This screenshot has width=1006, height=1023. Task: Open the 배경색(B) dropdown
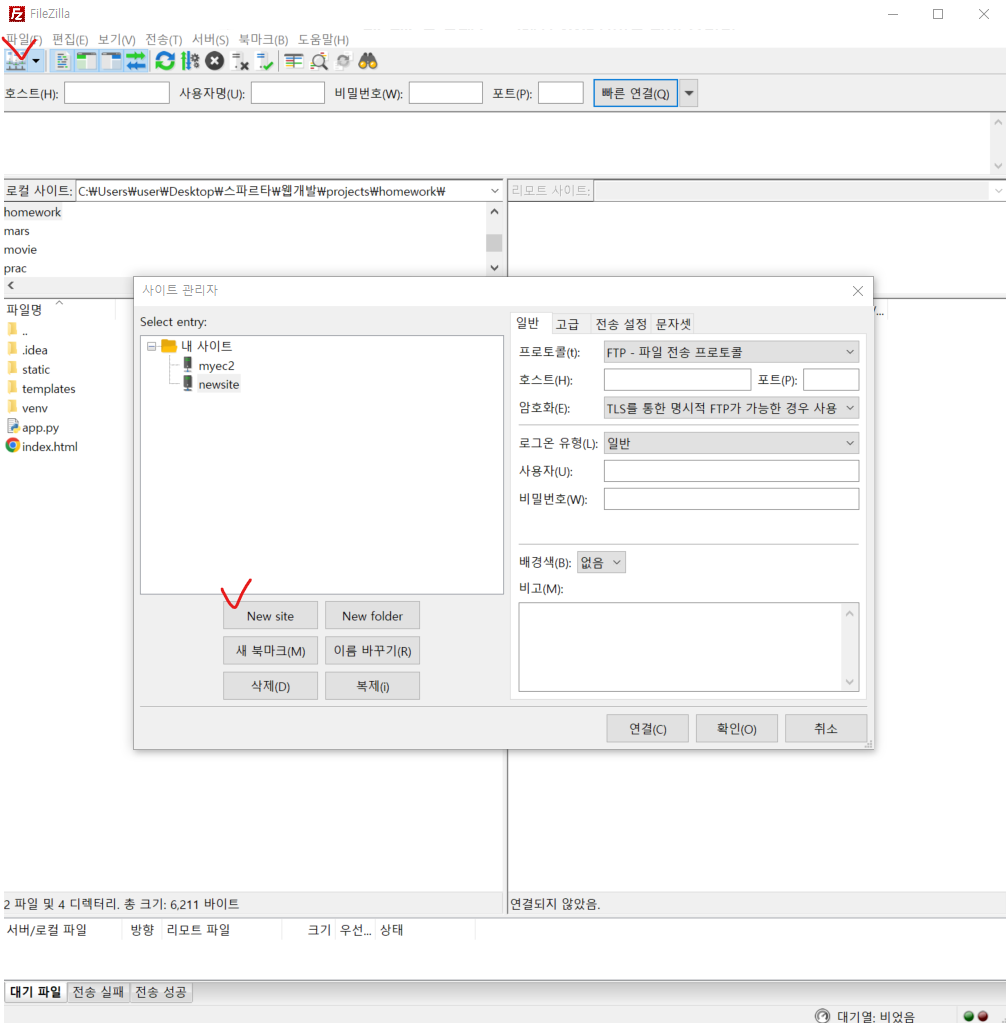(x=602, y=562)
